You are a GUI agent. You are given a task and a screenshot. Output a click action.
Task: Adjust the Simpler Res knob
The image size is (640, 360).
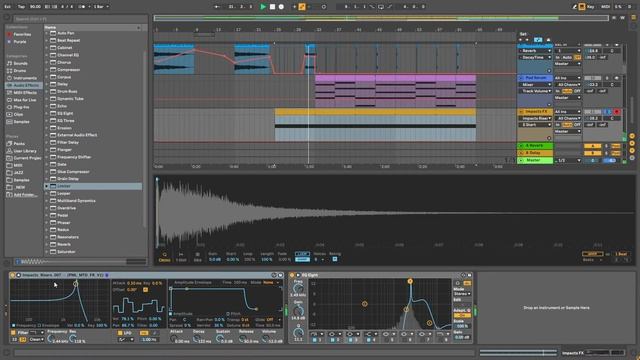[x=73, y=339]
